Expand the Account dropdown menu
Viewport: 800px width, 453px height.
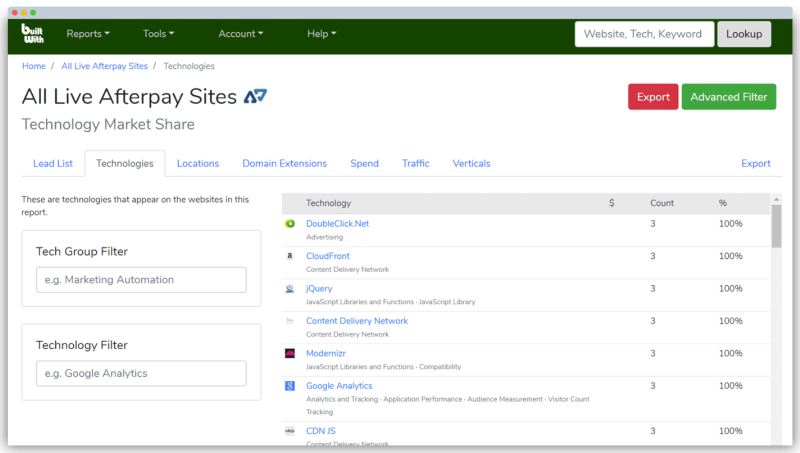click(x=241, y=34)
